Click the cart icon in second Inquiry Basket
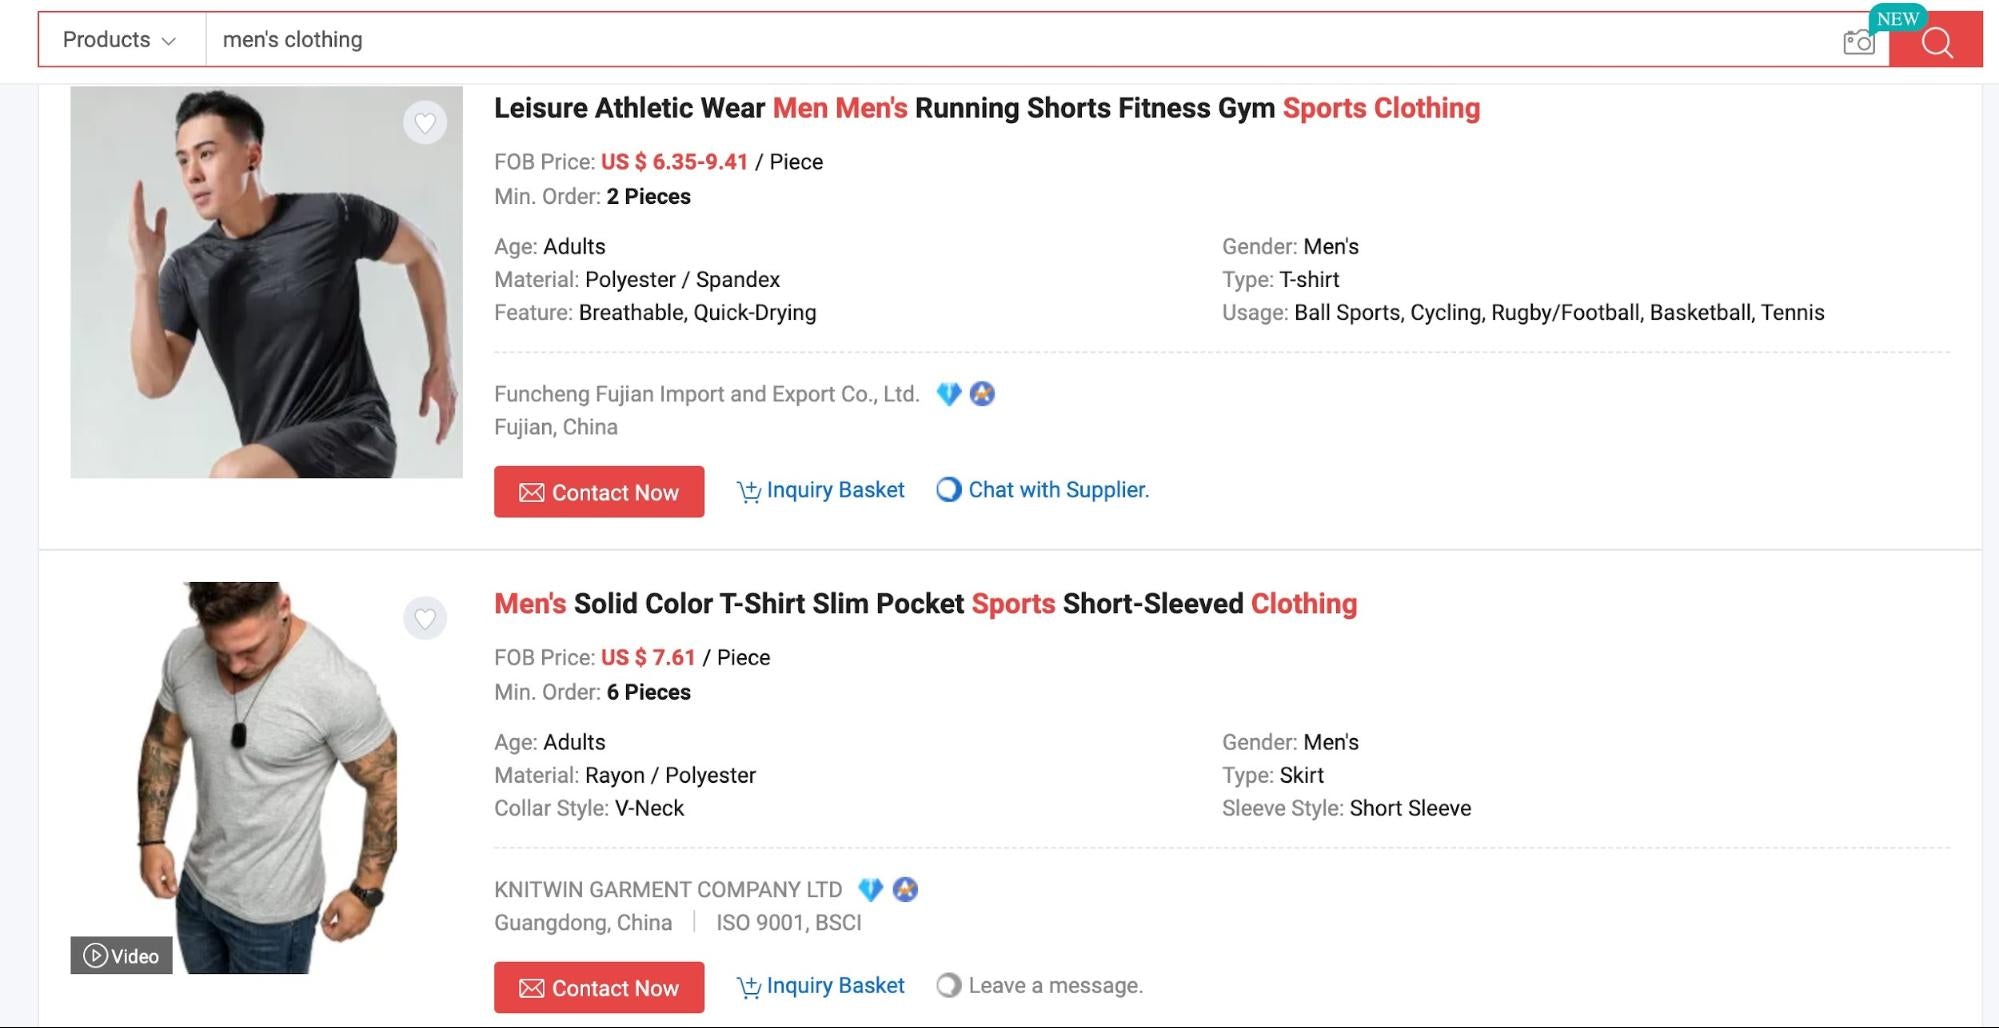 748,986
